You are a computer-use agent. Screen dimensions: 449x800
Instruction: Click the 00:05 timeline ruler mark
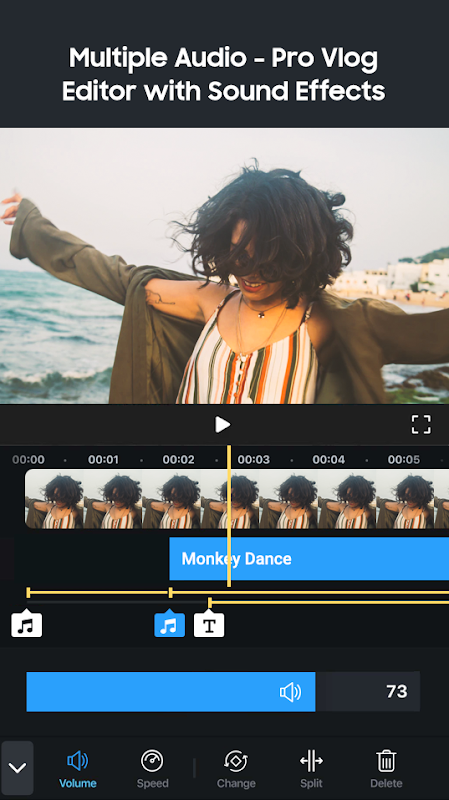click(x=404, y=460)
